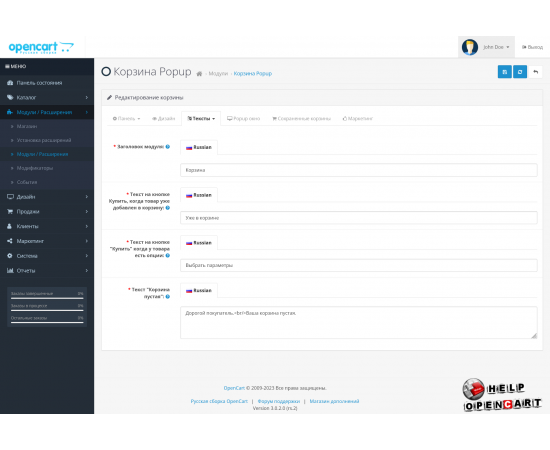Viewport: 550px width, 450px height.
Task: Click the Система gear icon
Action: pyautogui.click(x=10, y=256)
